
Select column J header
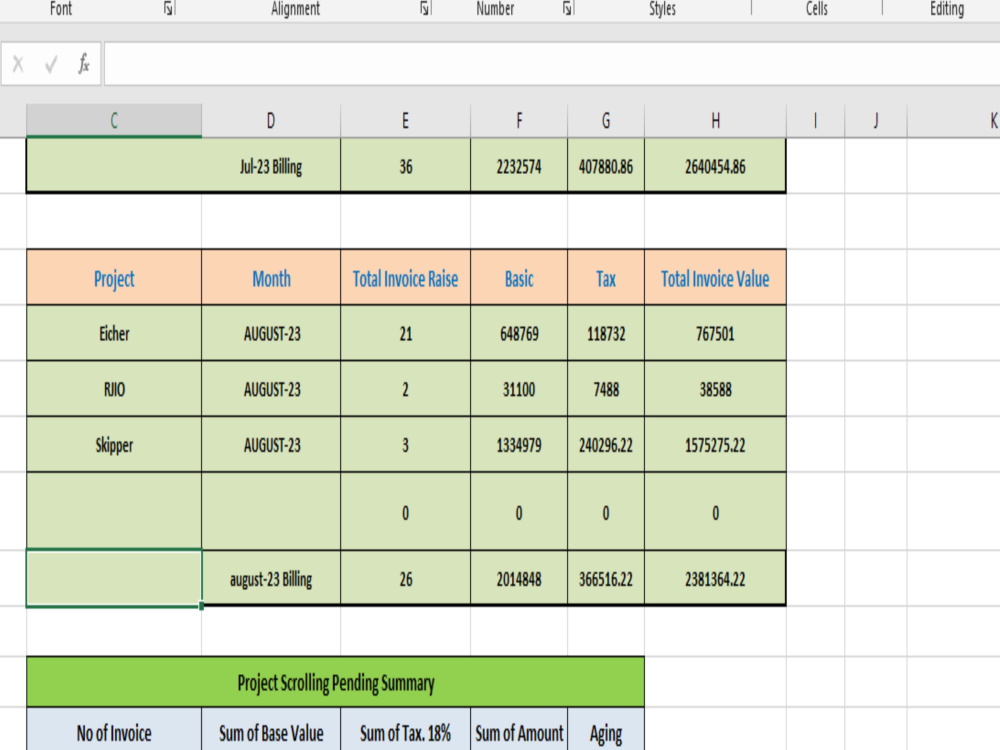[x=876, y=121]
